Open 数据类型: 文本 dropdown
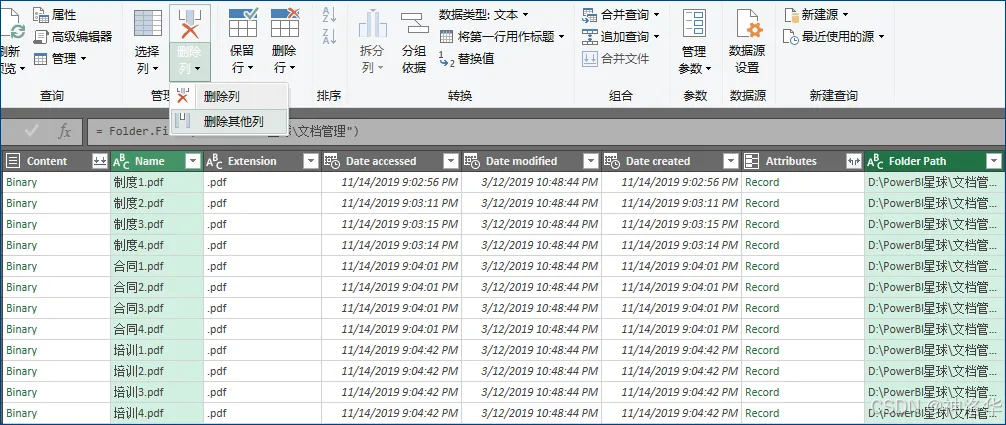Screen dimensions: 1006x425 (x=484, y=14)
